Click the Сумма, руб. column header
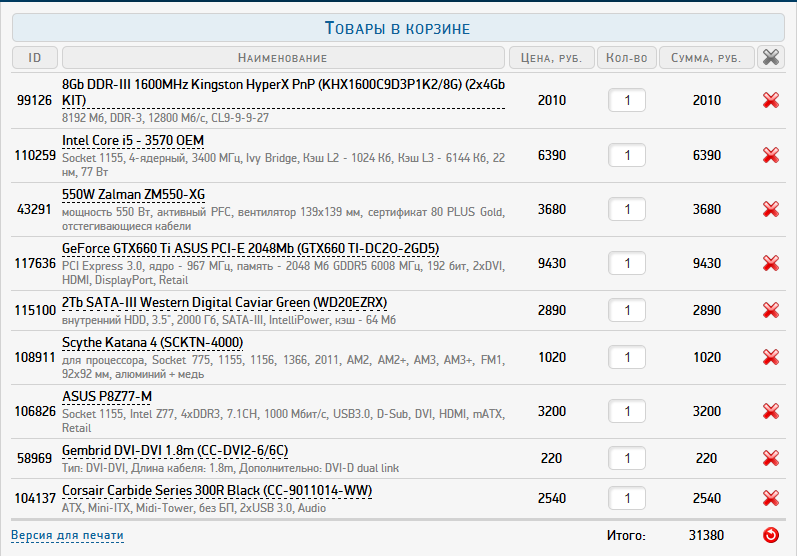The image size is (799, 556). pos(707,58)
